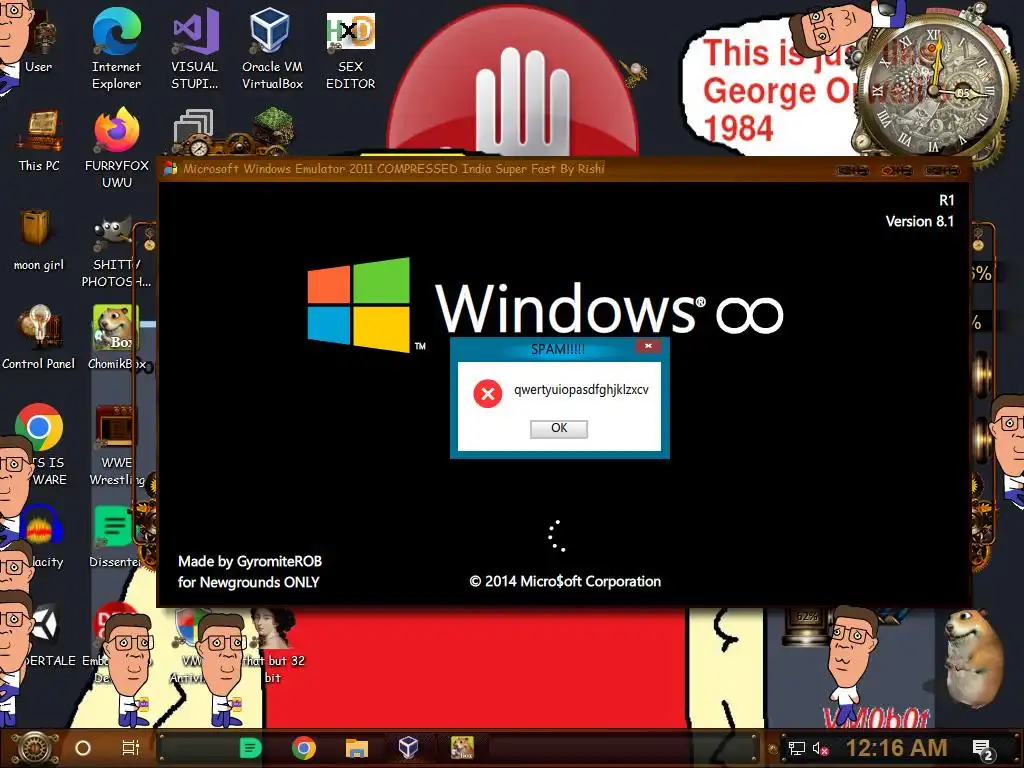Click the steampunk clock gadget
Image resolution: width=1024 pixels, height=768 pixels.
[934, 88]
